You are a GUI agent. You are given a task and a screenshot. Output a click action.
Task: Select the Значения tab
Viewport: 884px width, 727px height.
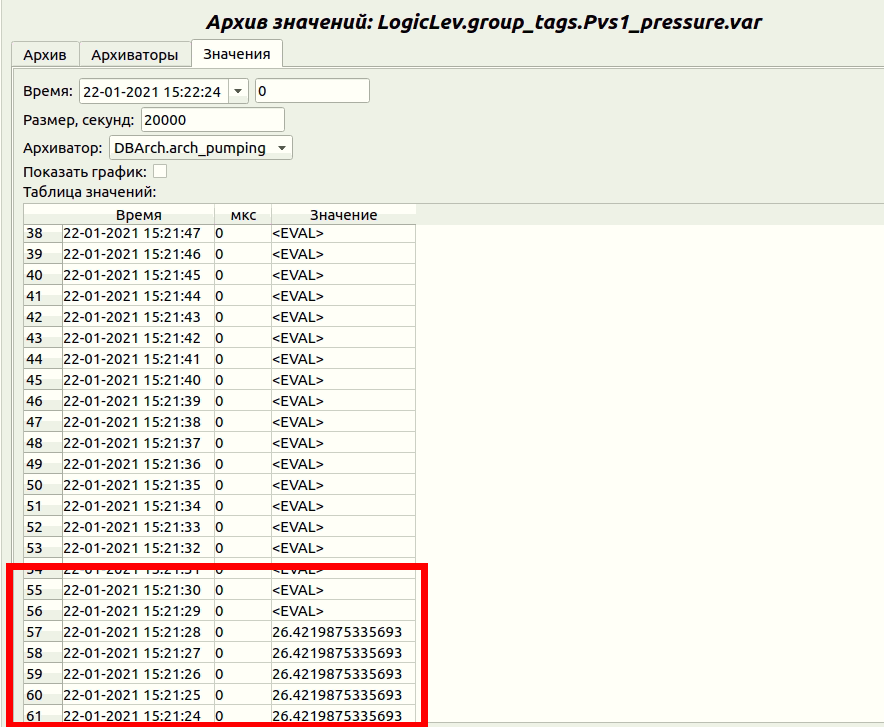click(x=237, y=54)
